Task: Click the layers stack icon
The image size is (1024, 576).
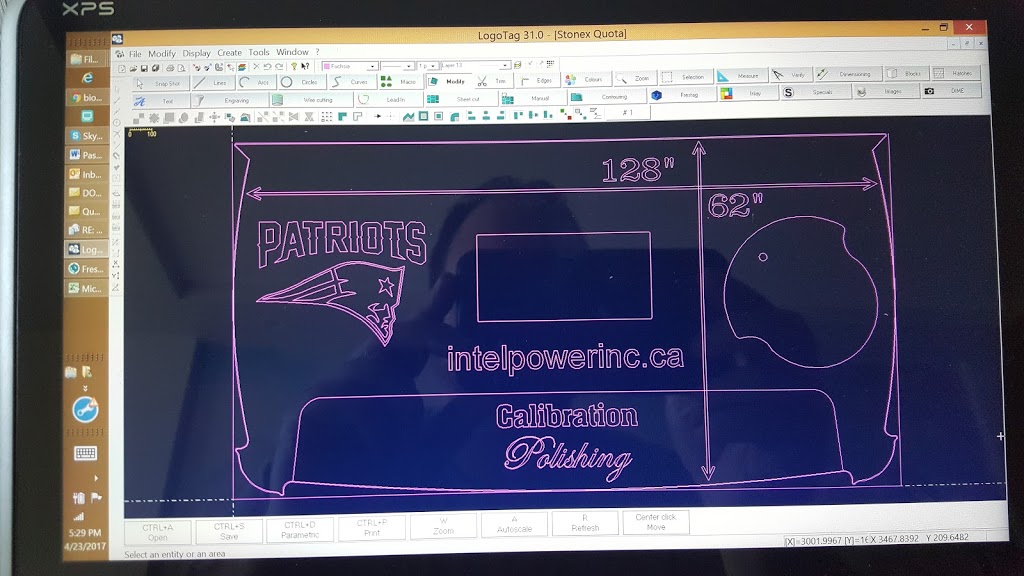Action: click(x=242, y=67)
